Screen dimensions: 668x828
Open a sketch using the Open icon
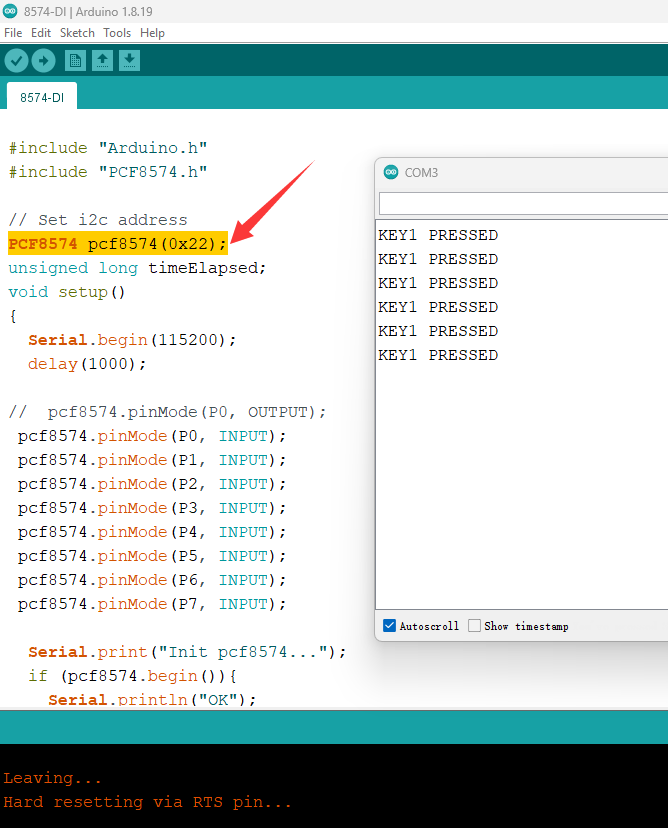click(102, 61)
